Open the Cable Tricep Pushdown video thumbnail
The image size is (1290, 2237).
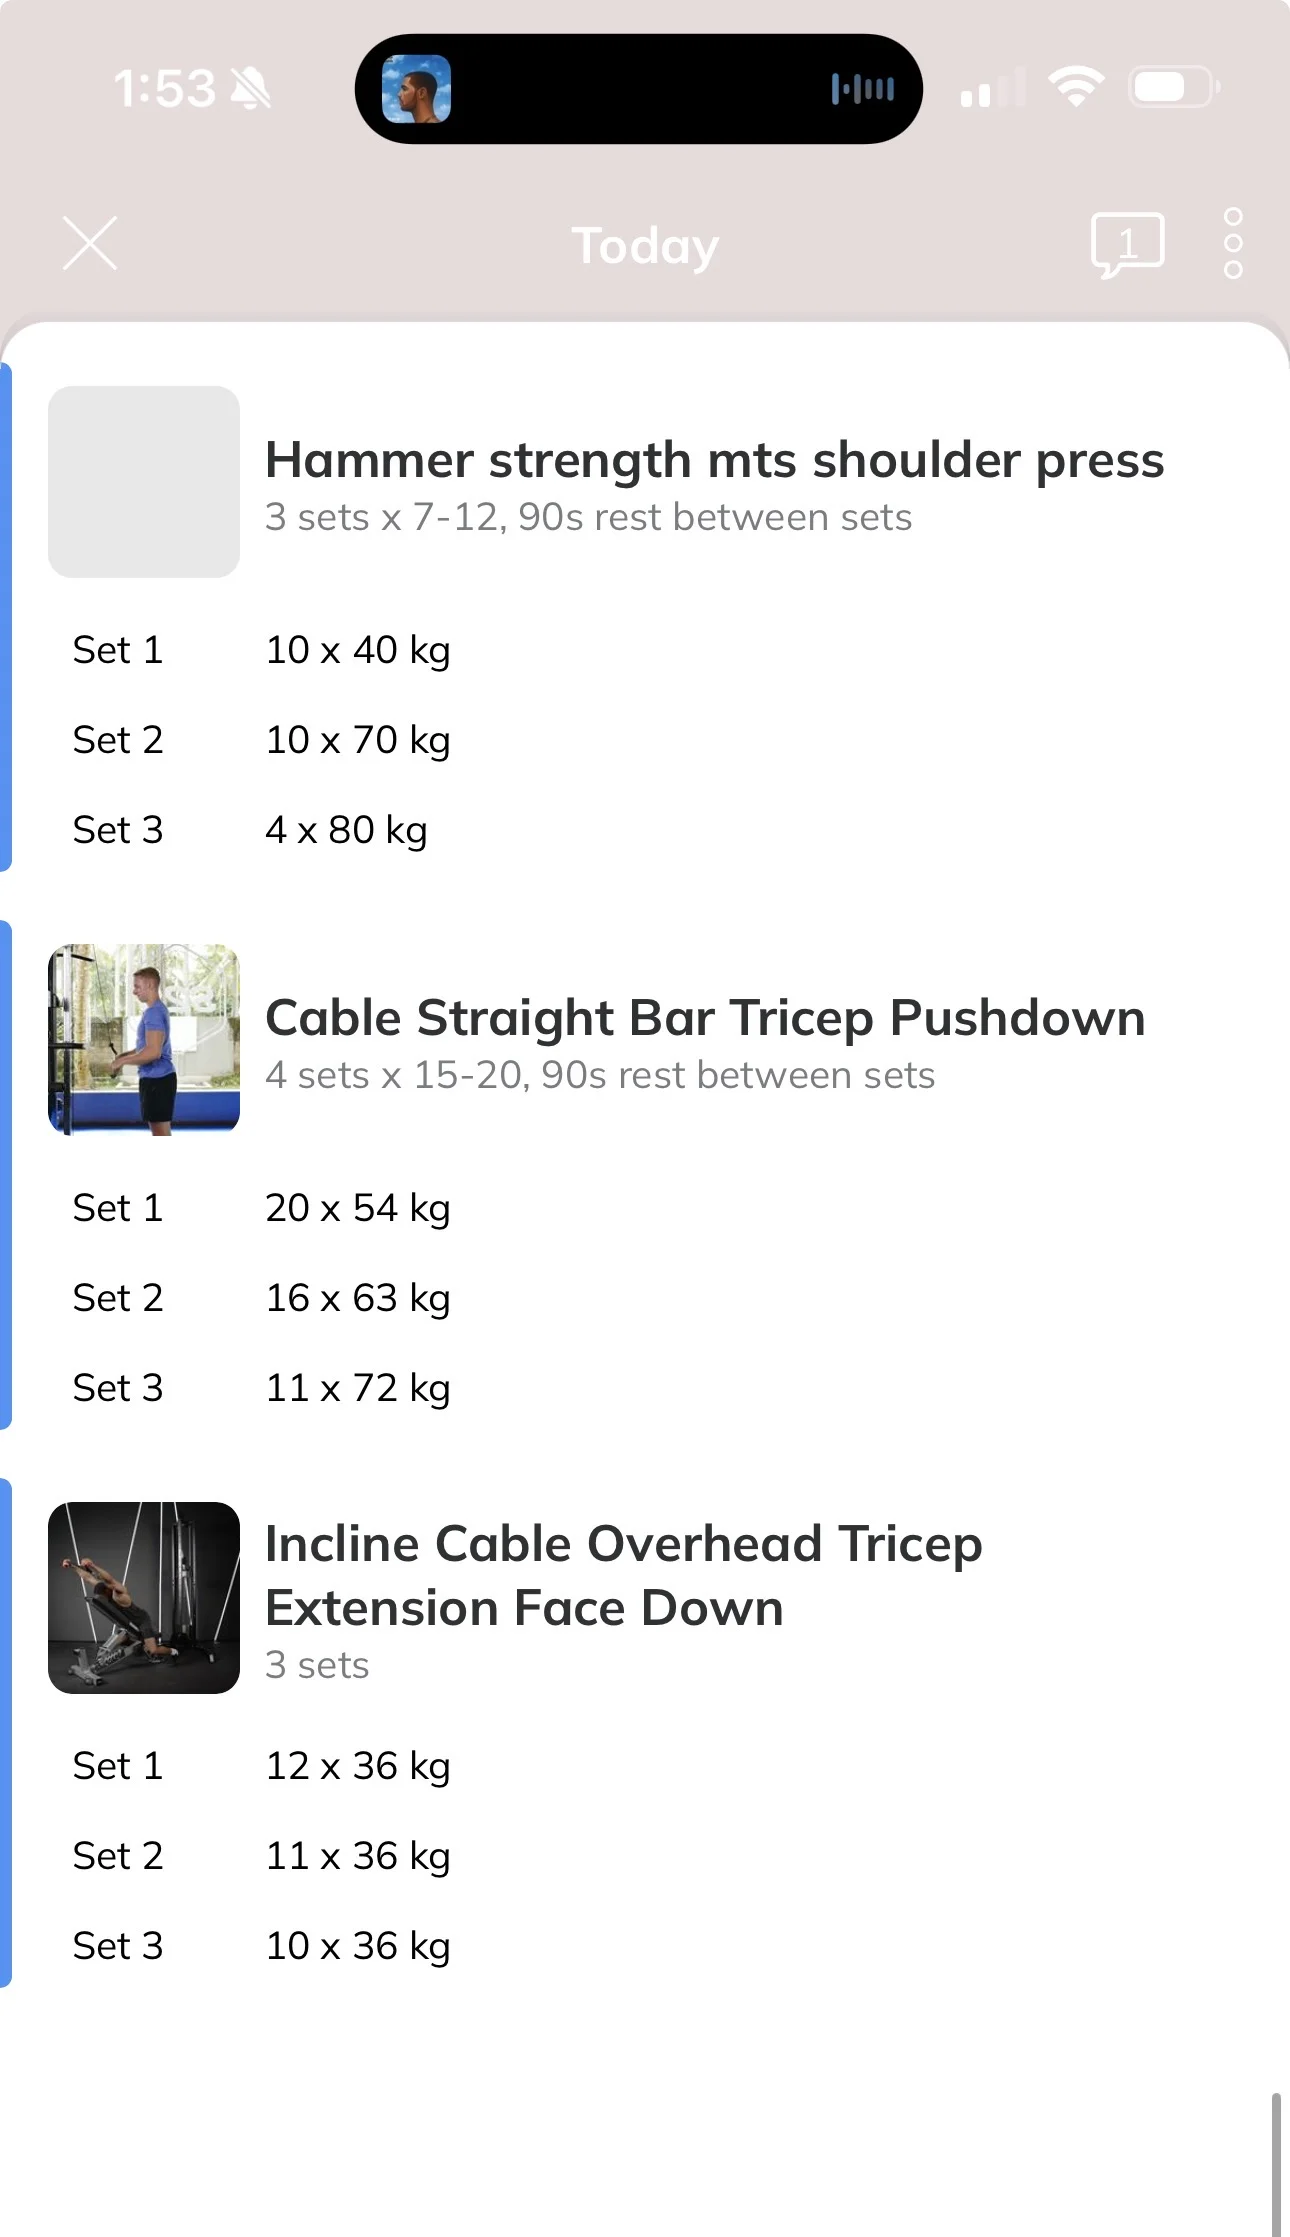click(x=144, y=1040)
